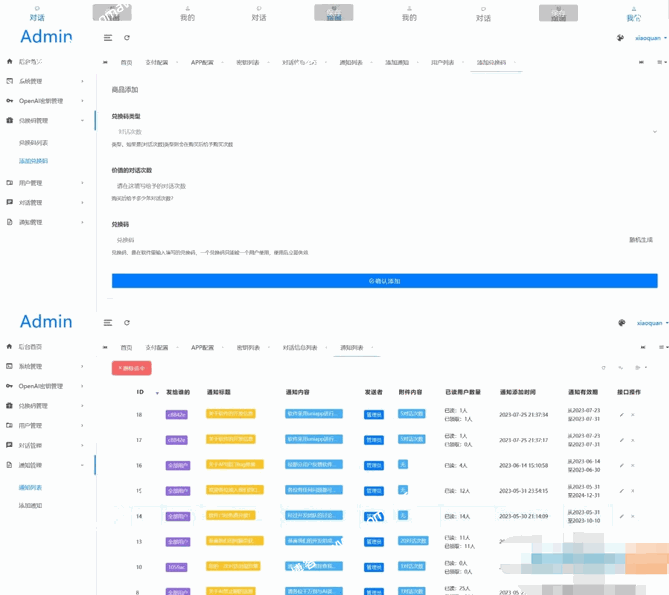Click the red 删除选中 button

131,368
